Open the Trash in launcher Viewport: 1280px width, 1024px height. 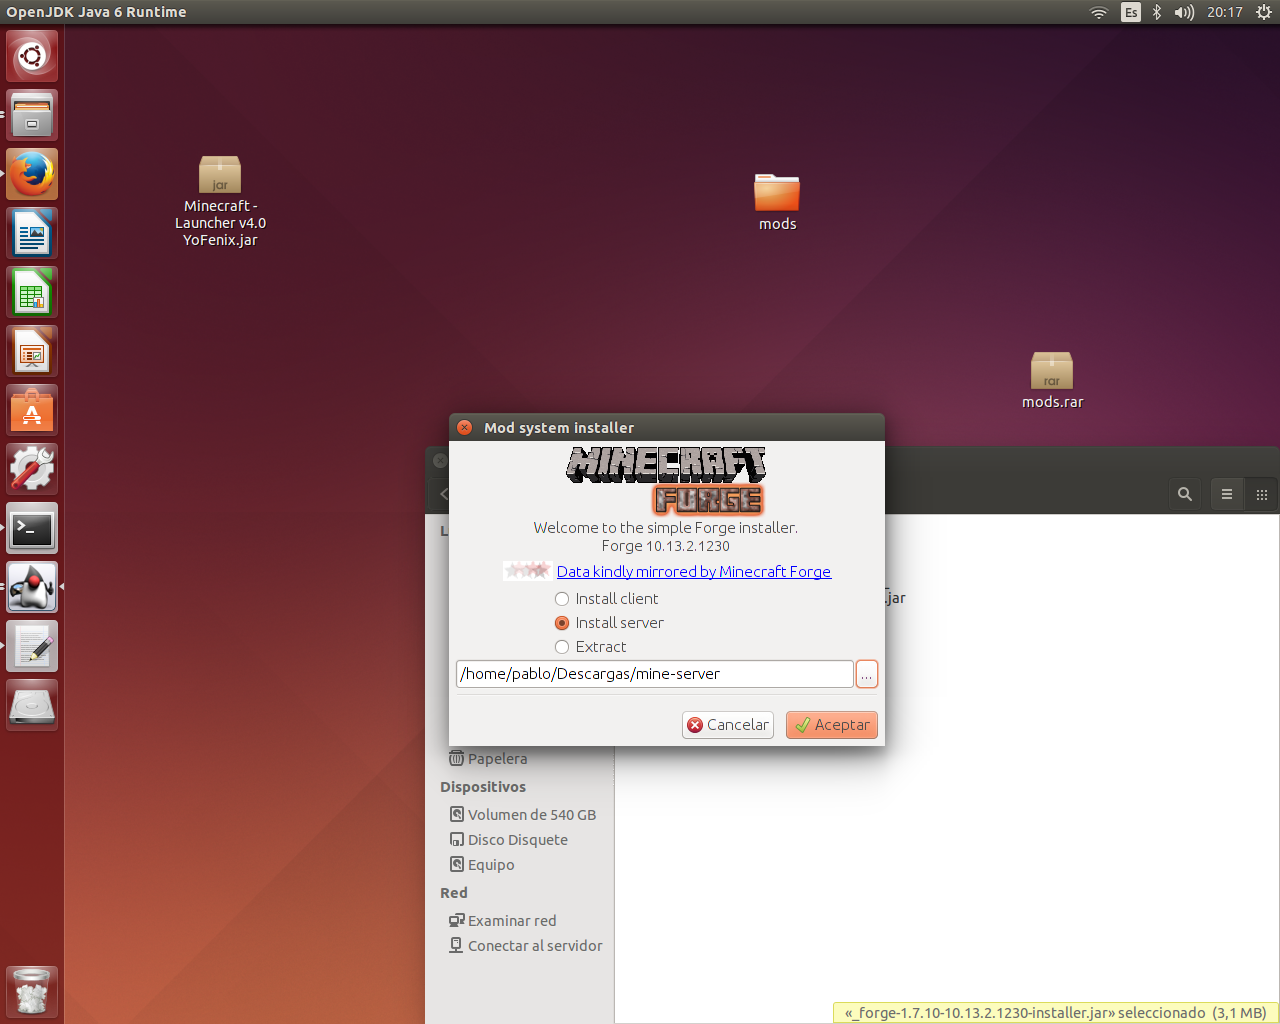tap(32, 992)
